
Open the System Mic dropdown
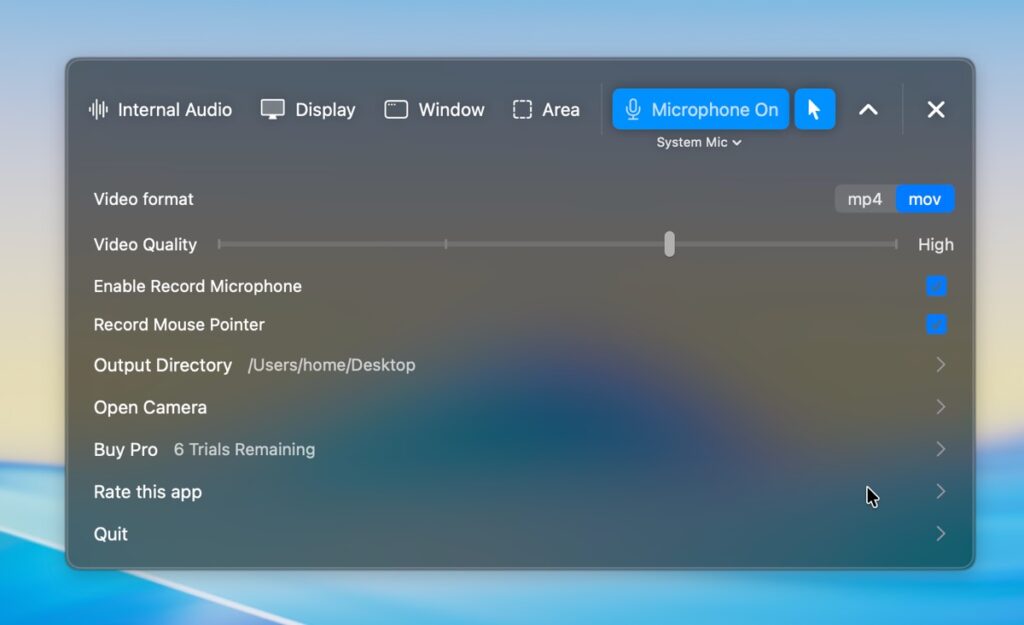[x=698, y=143]
